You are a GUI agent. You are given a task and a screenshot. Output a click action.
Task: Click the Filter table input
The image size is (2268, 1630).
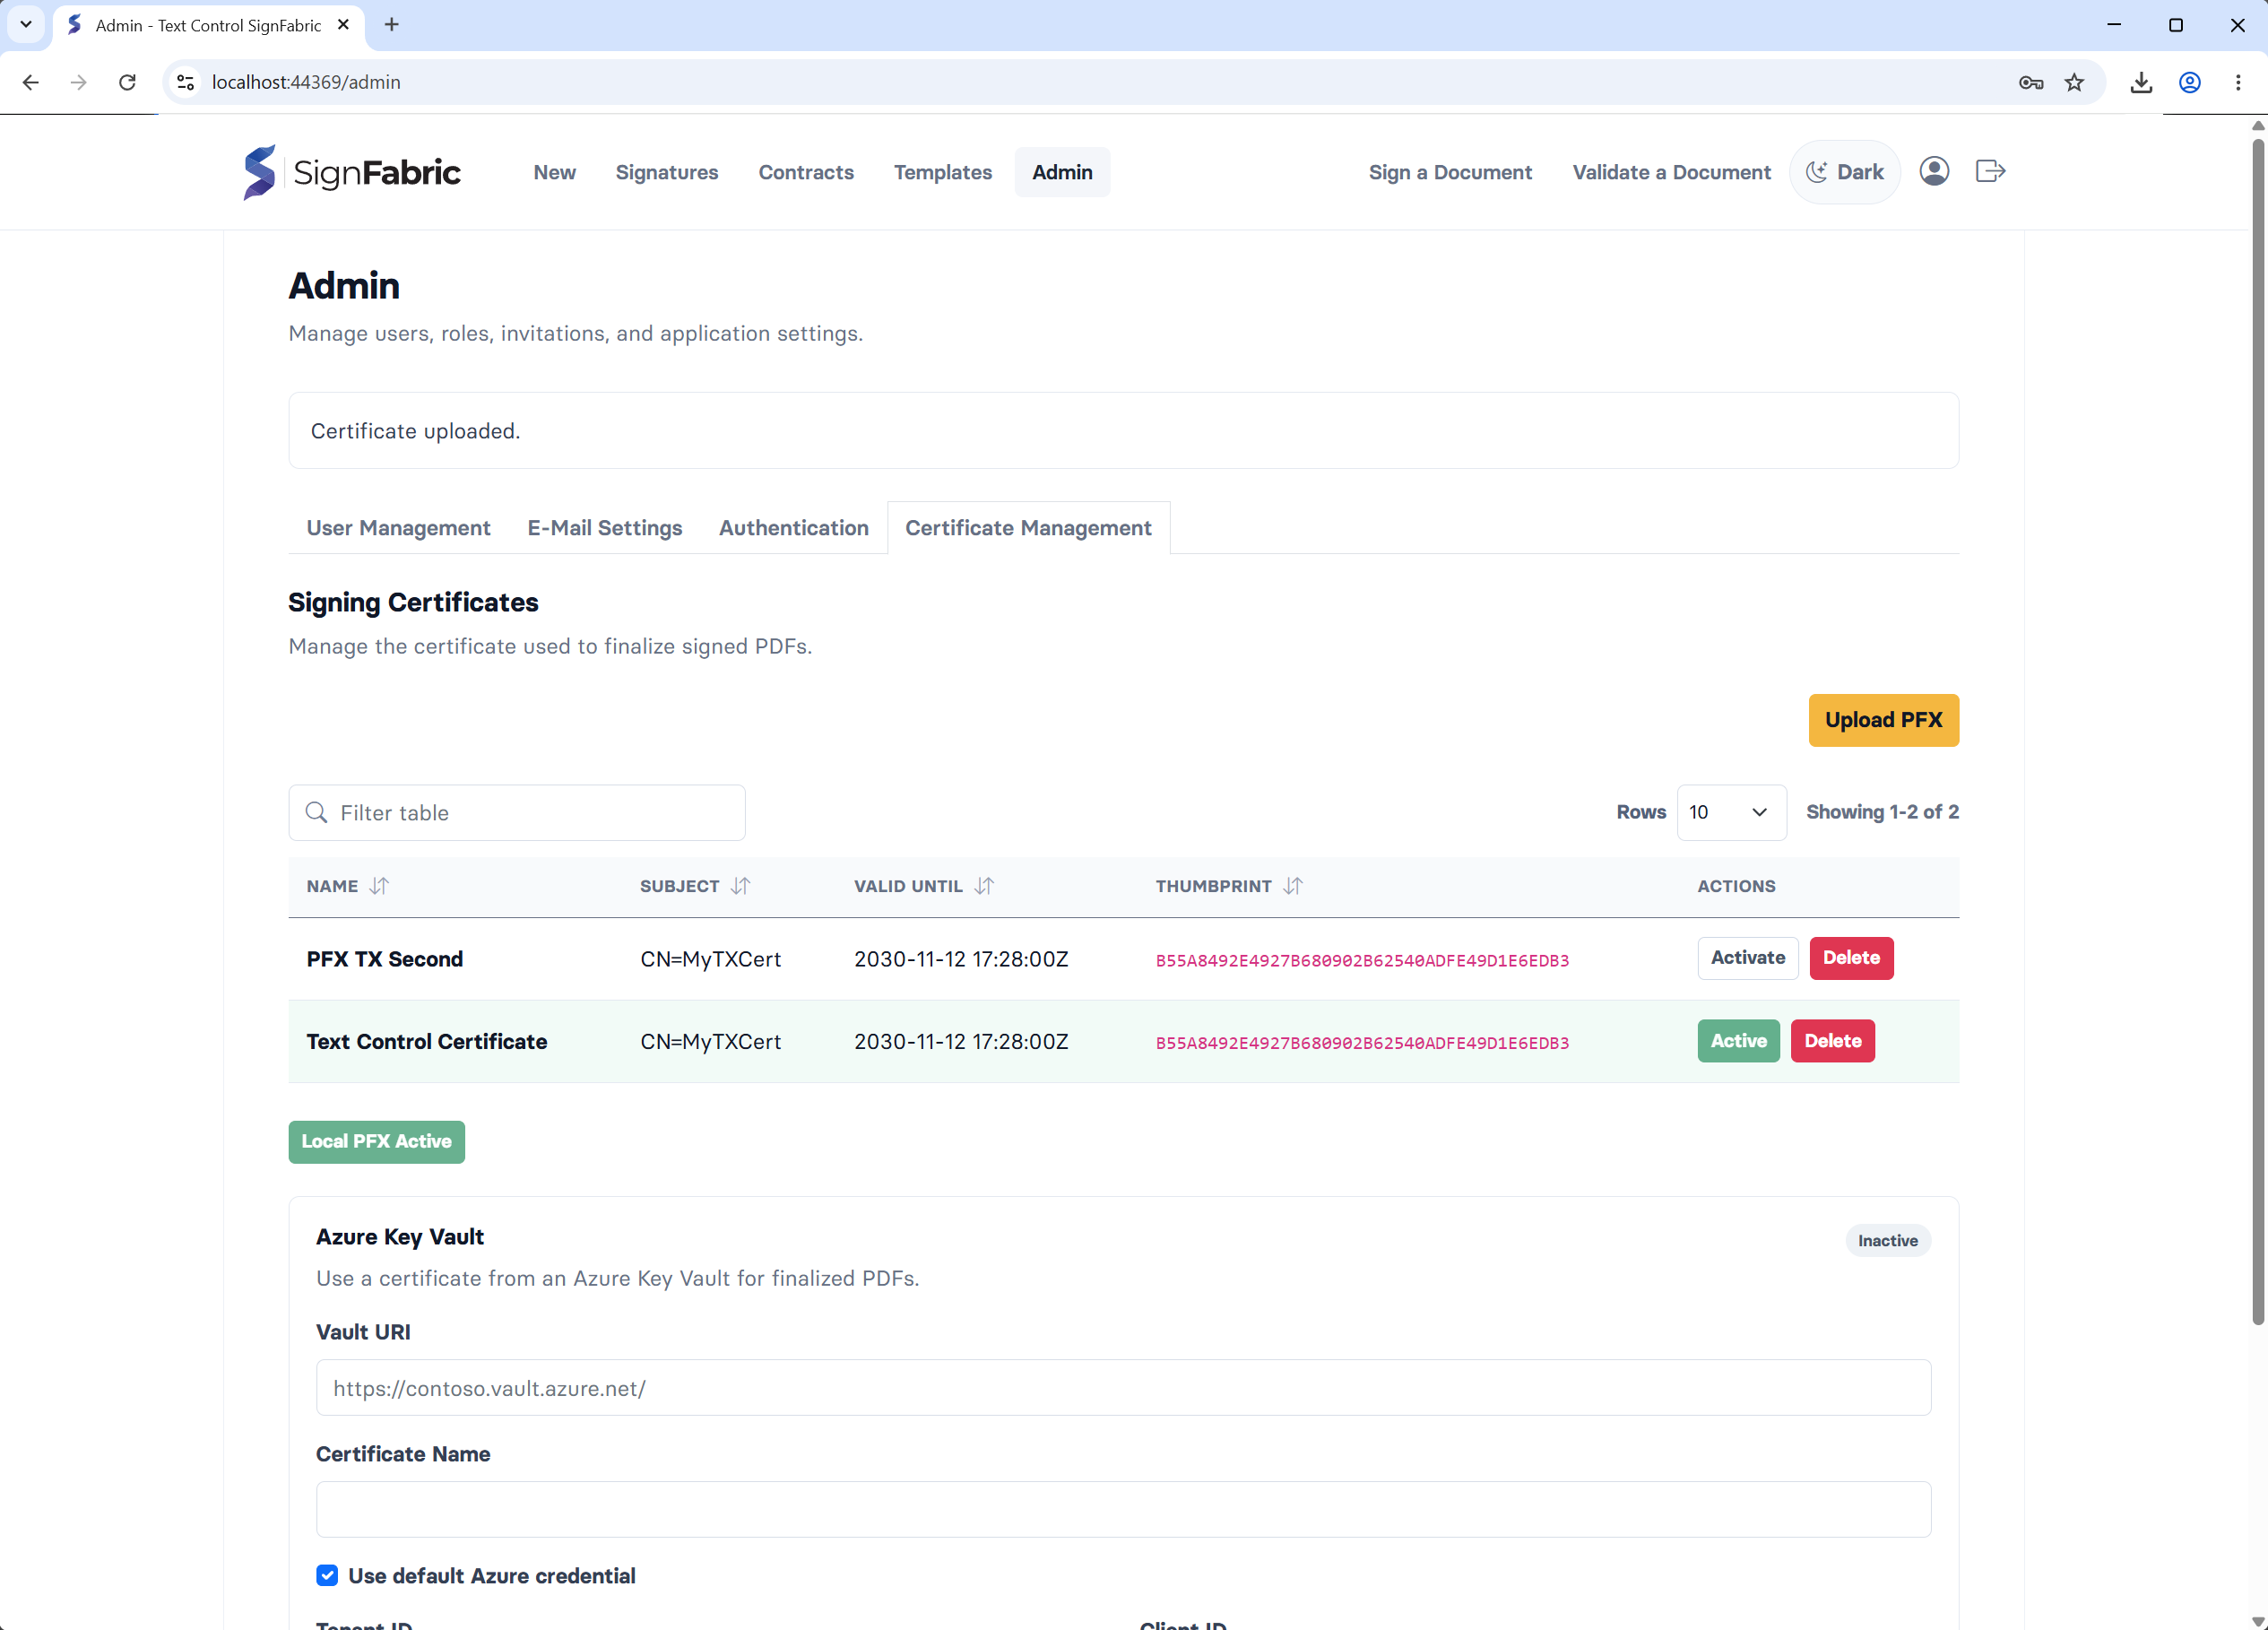517,812
